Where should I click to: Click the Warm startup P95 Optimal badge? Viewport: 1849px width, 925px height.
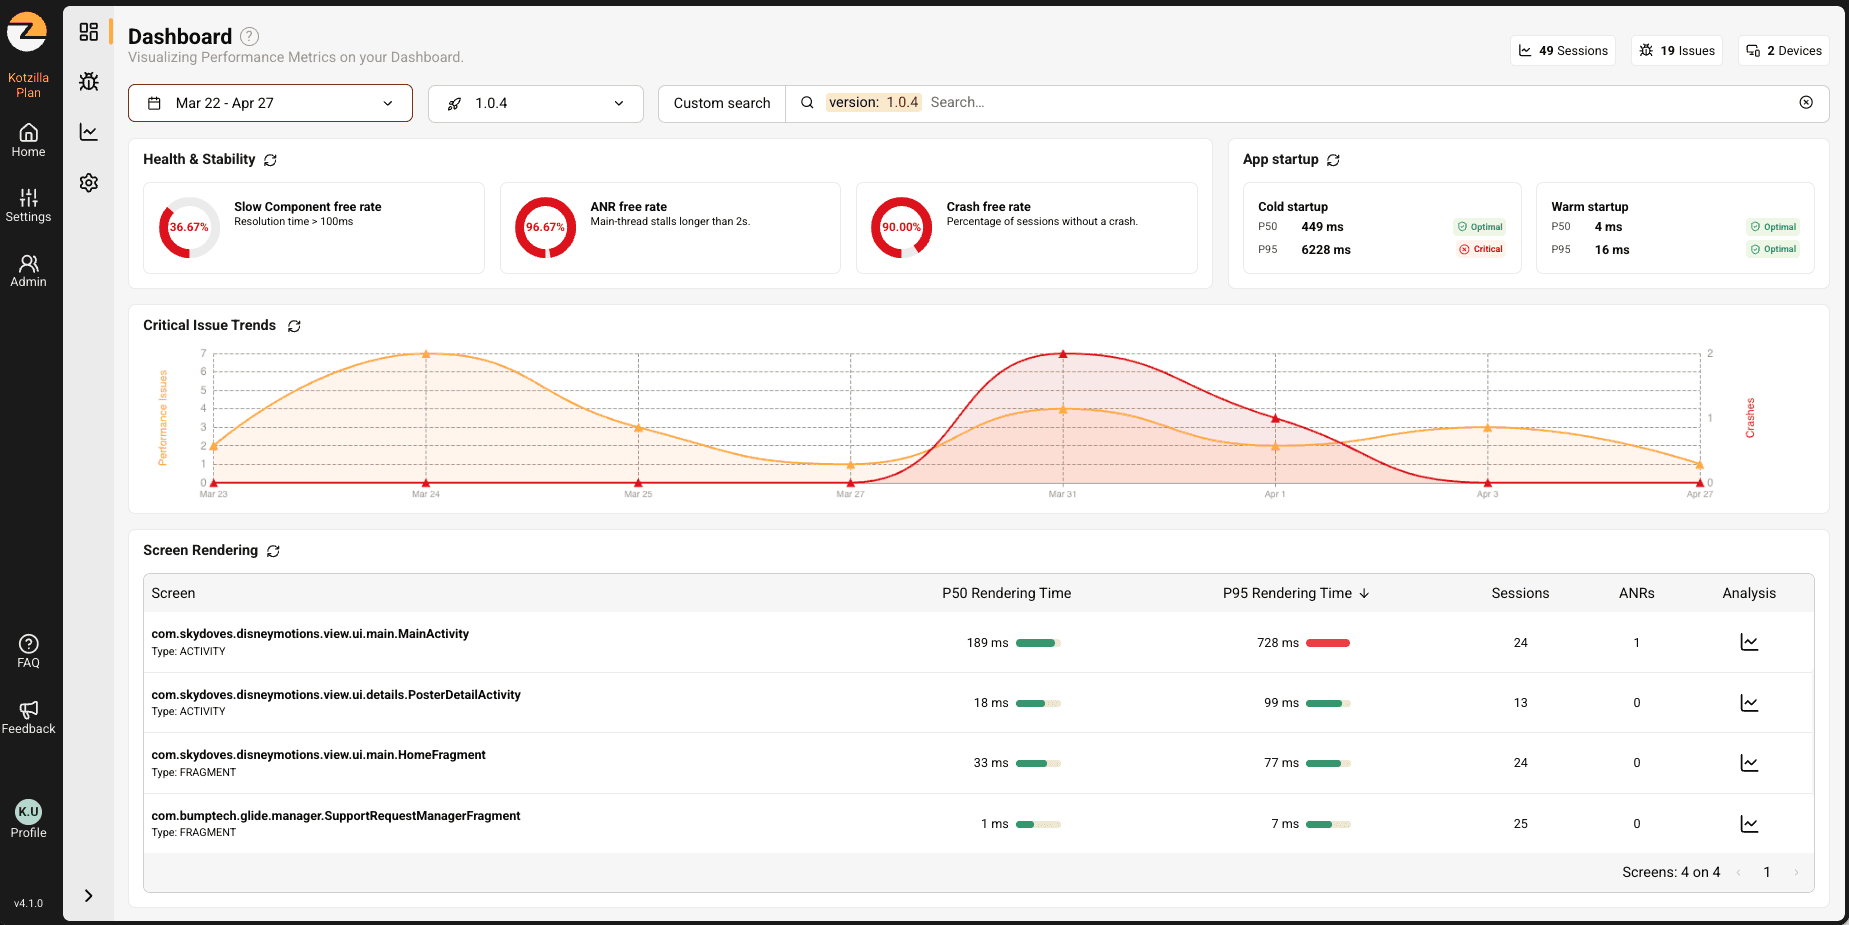click(1773, 249)
